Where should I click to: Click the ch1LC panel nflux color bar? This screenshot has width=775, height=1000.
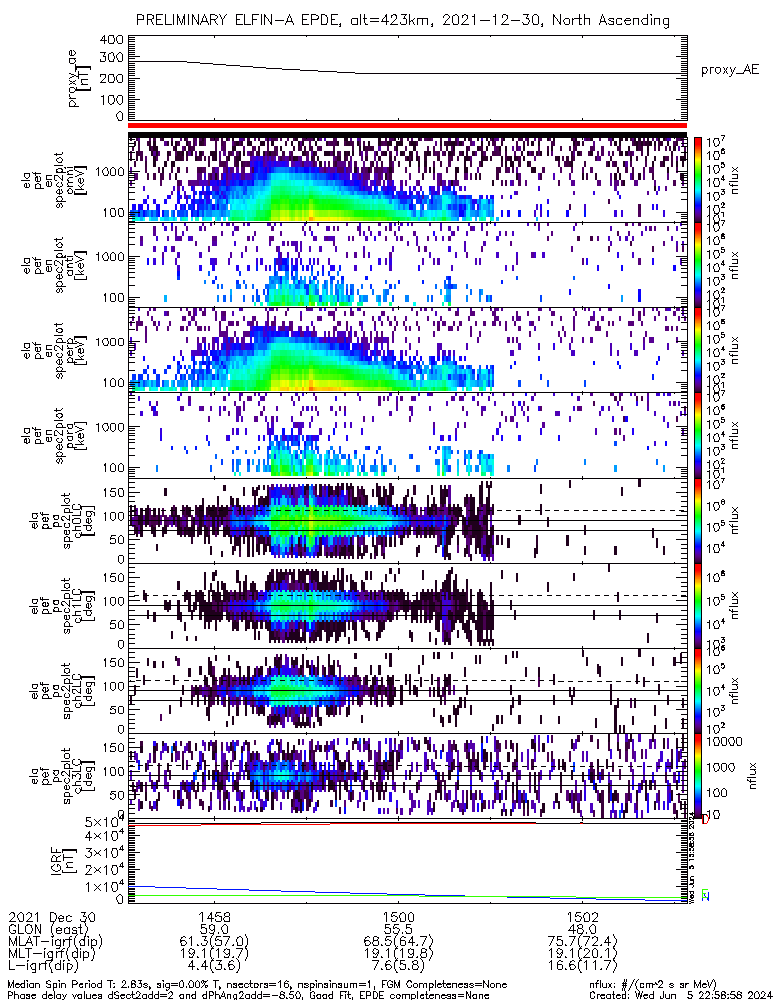click(x=698, y=605)
